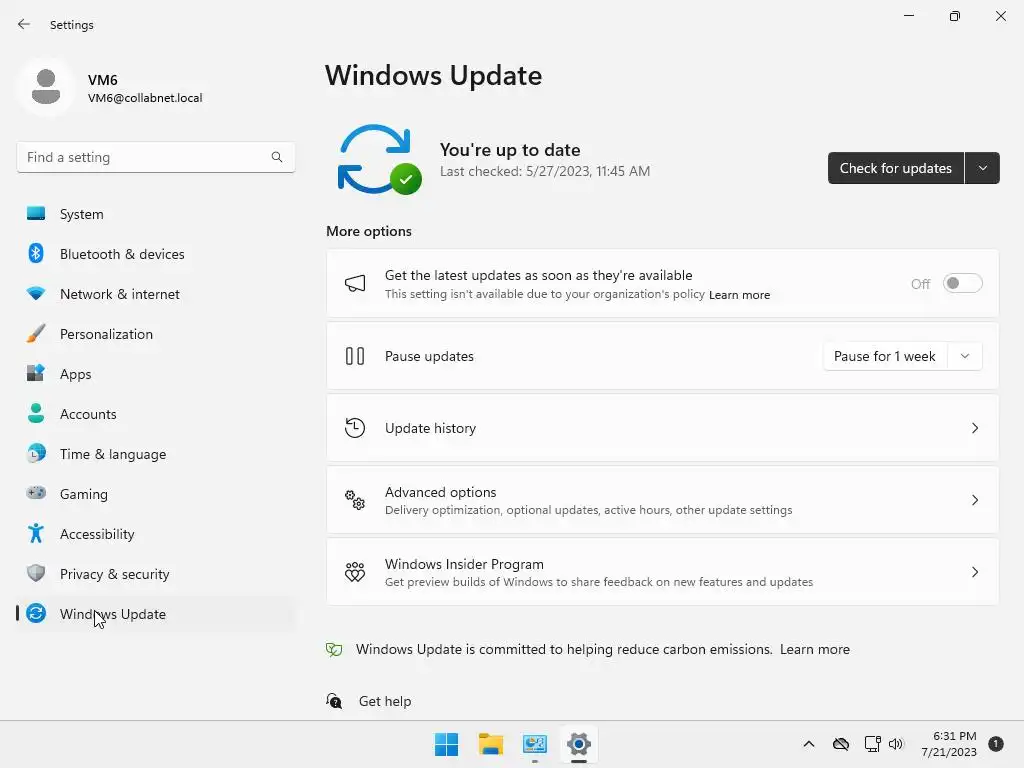Show hidden tray icons chevron

click(808, 744)
